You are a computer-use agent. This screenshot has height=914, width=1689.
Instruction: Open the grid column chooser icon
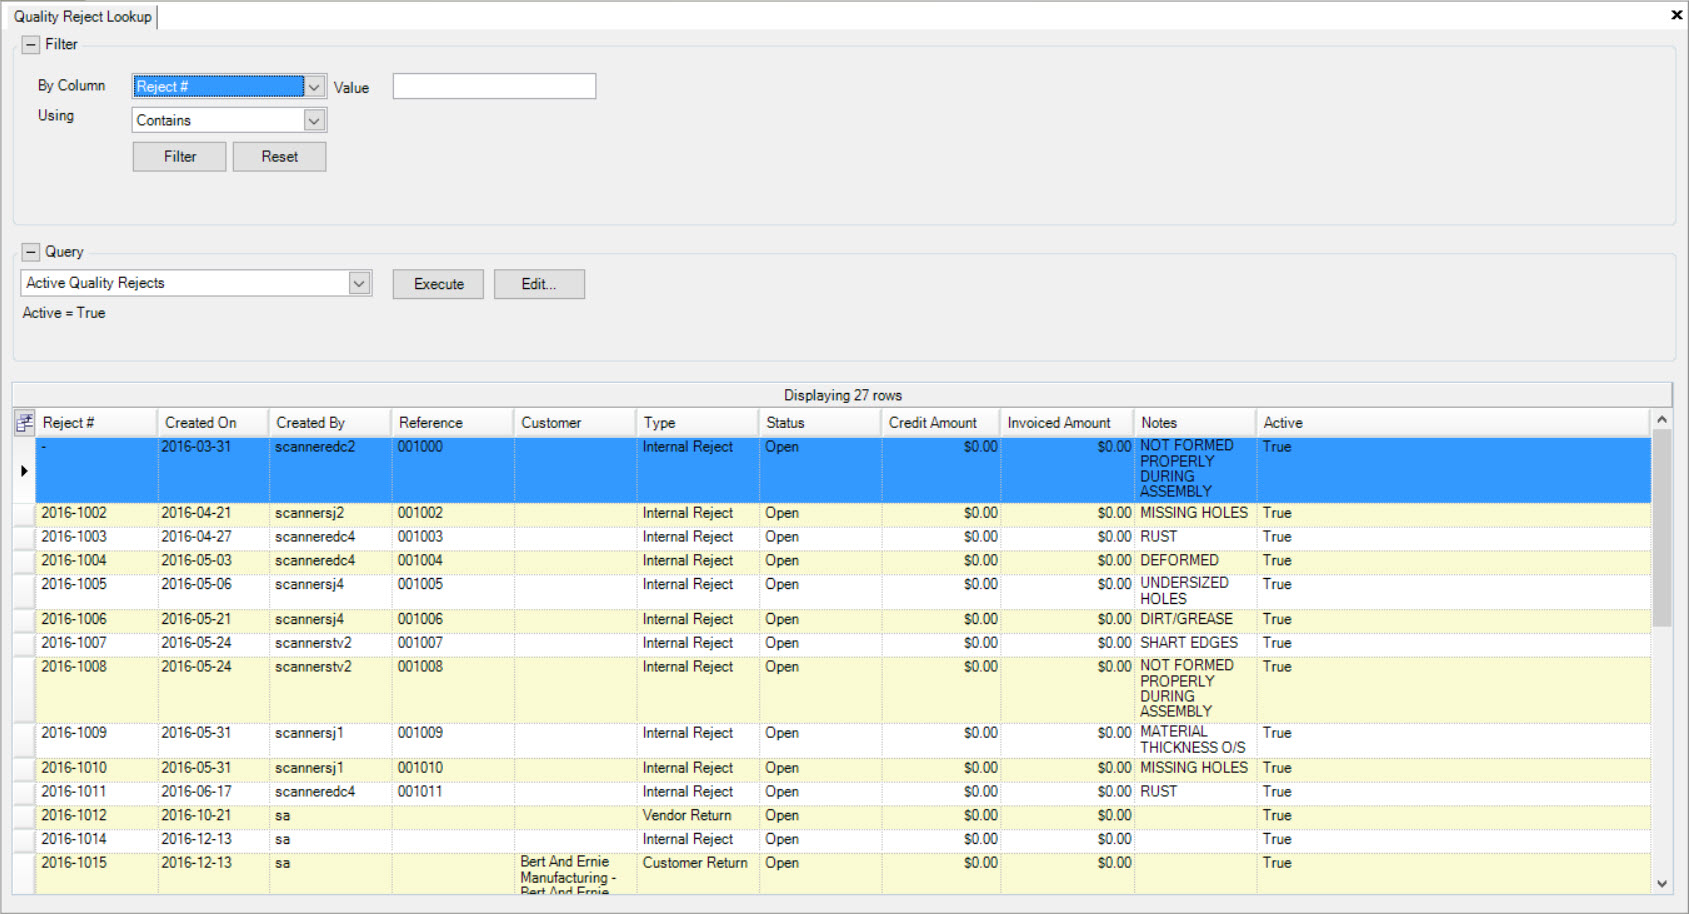[24, 422]
